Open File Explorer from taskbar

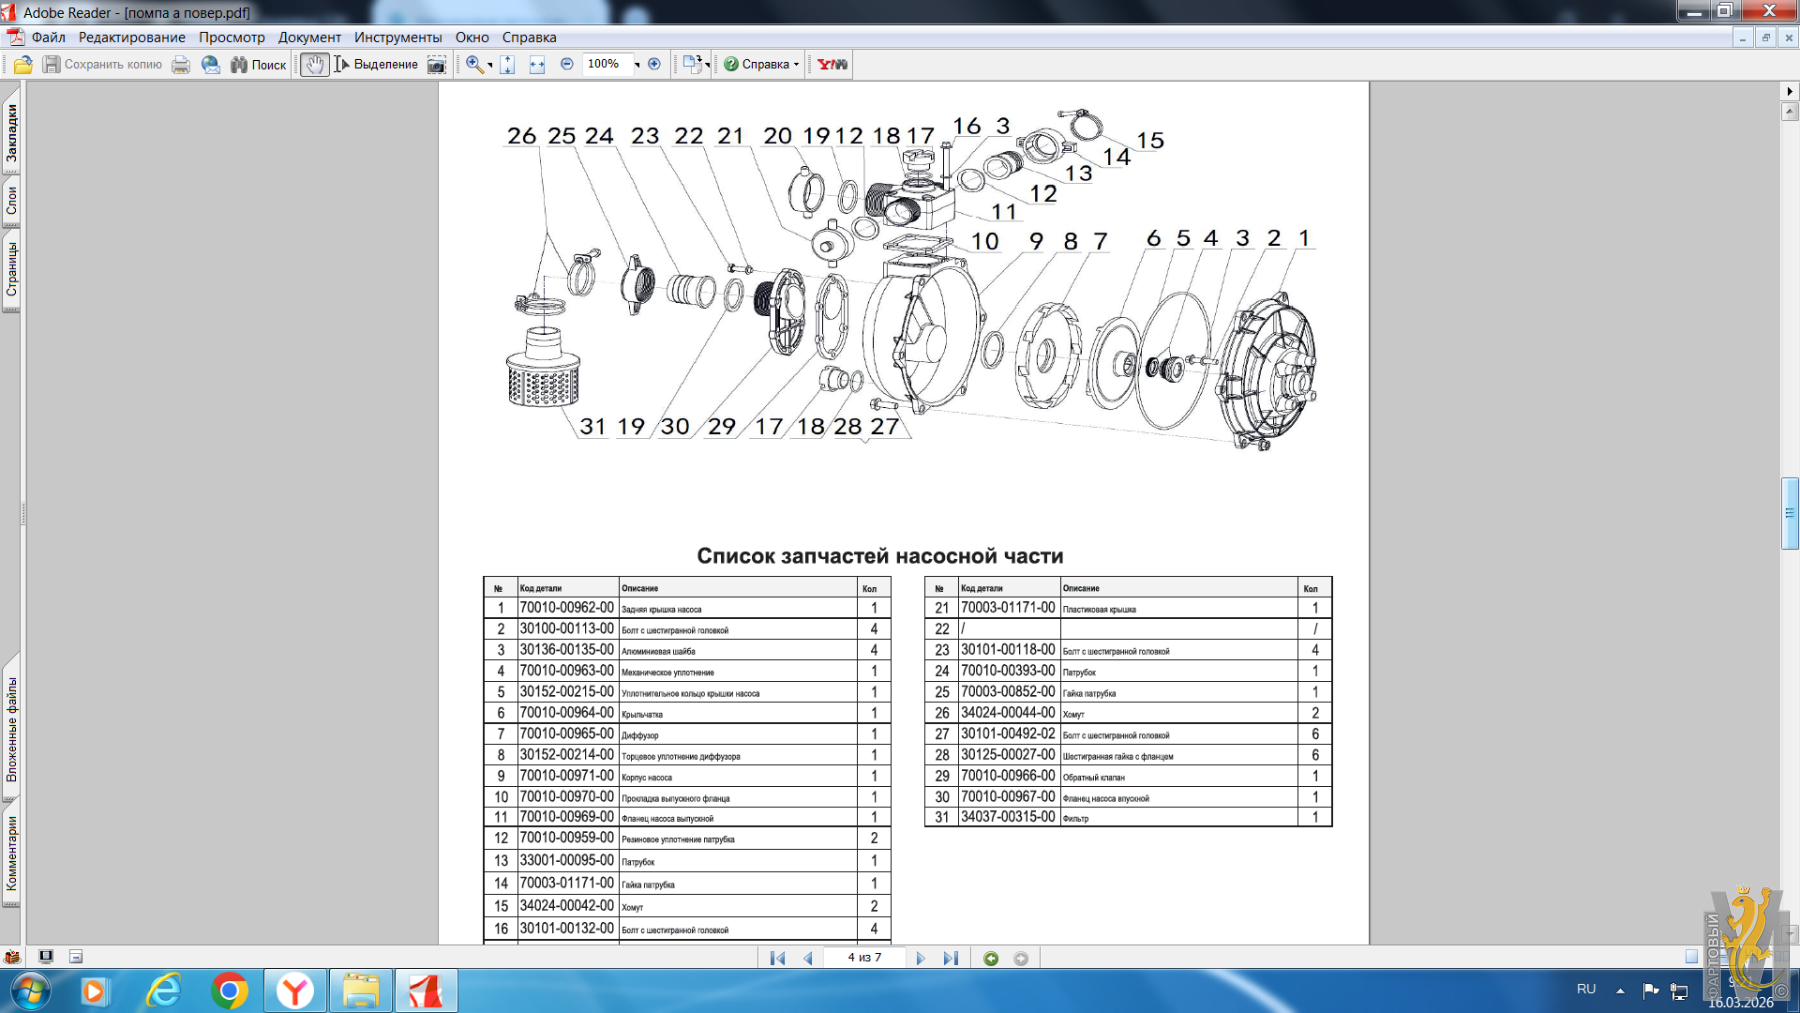[361, 991]
